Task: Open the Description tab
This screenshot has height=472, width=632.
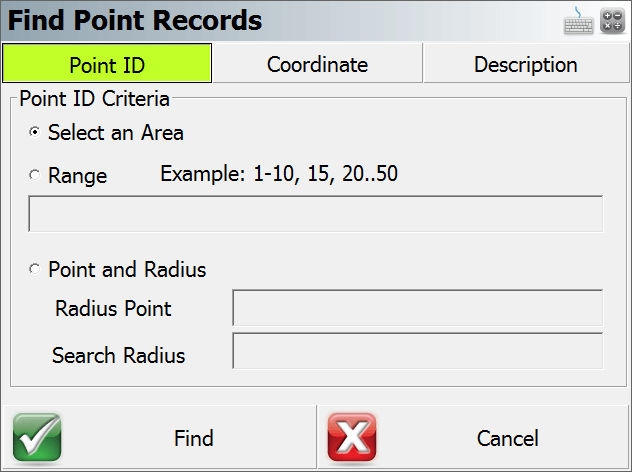Action: [x=526, y=63]
